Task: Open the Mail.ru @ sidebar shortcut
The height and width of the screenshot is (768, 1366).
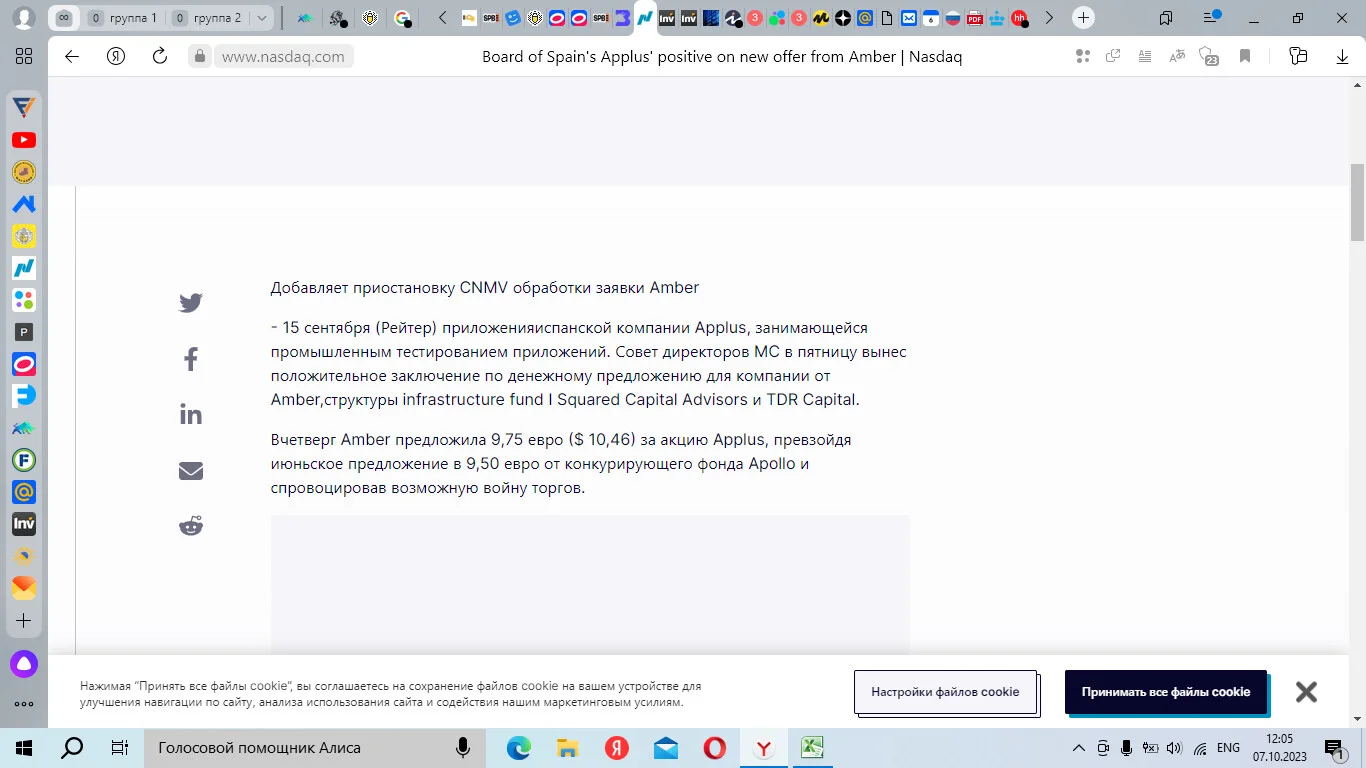Action: click(x=24, y=491)
